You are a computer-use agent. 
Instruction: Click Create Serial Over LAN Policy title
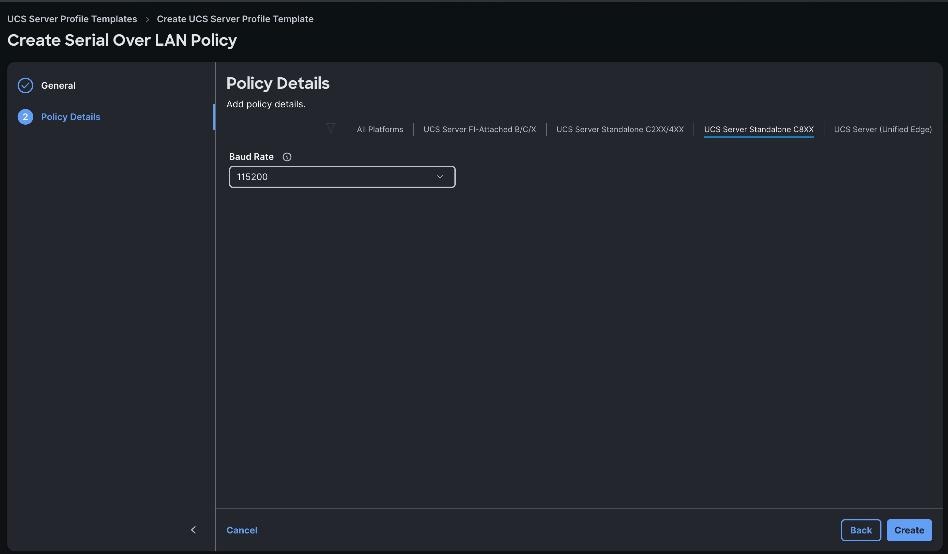(122, 41)
